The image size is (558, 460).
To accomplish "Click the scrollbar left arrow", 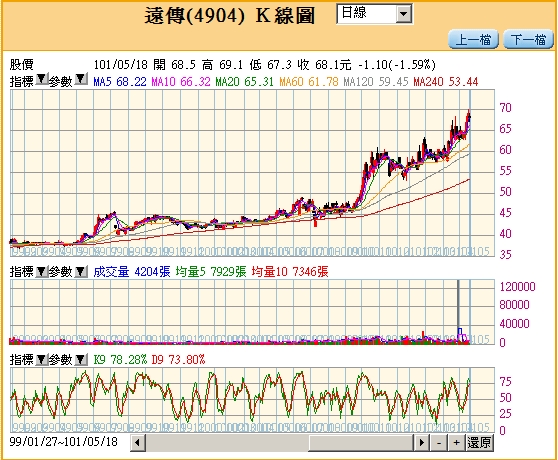I will point(138,443).
